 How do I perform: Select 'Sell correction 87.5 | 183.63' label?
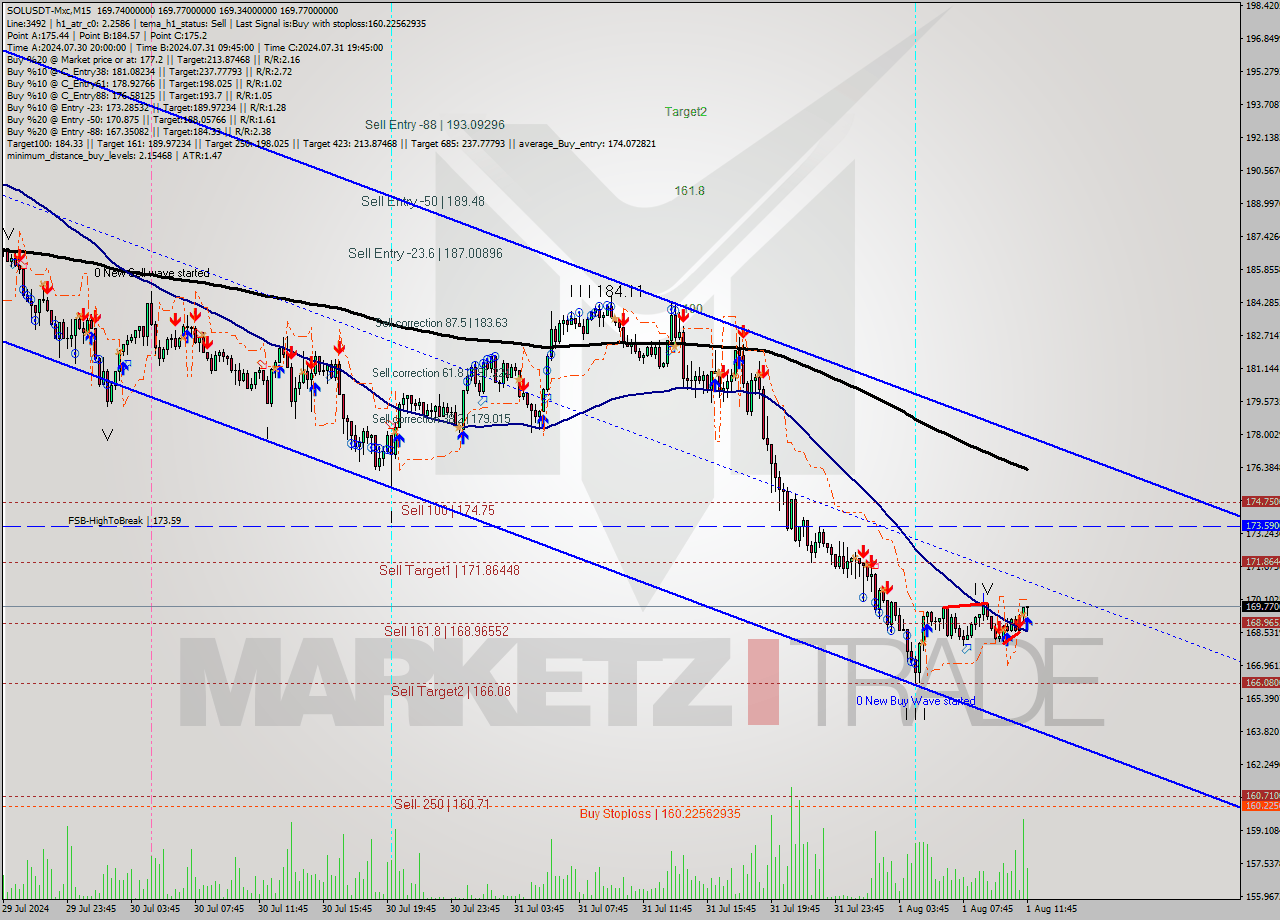[x=441, y=323]
